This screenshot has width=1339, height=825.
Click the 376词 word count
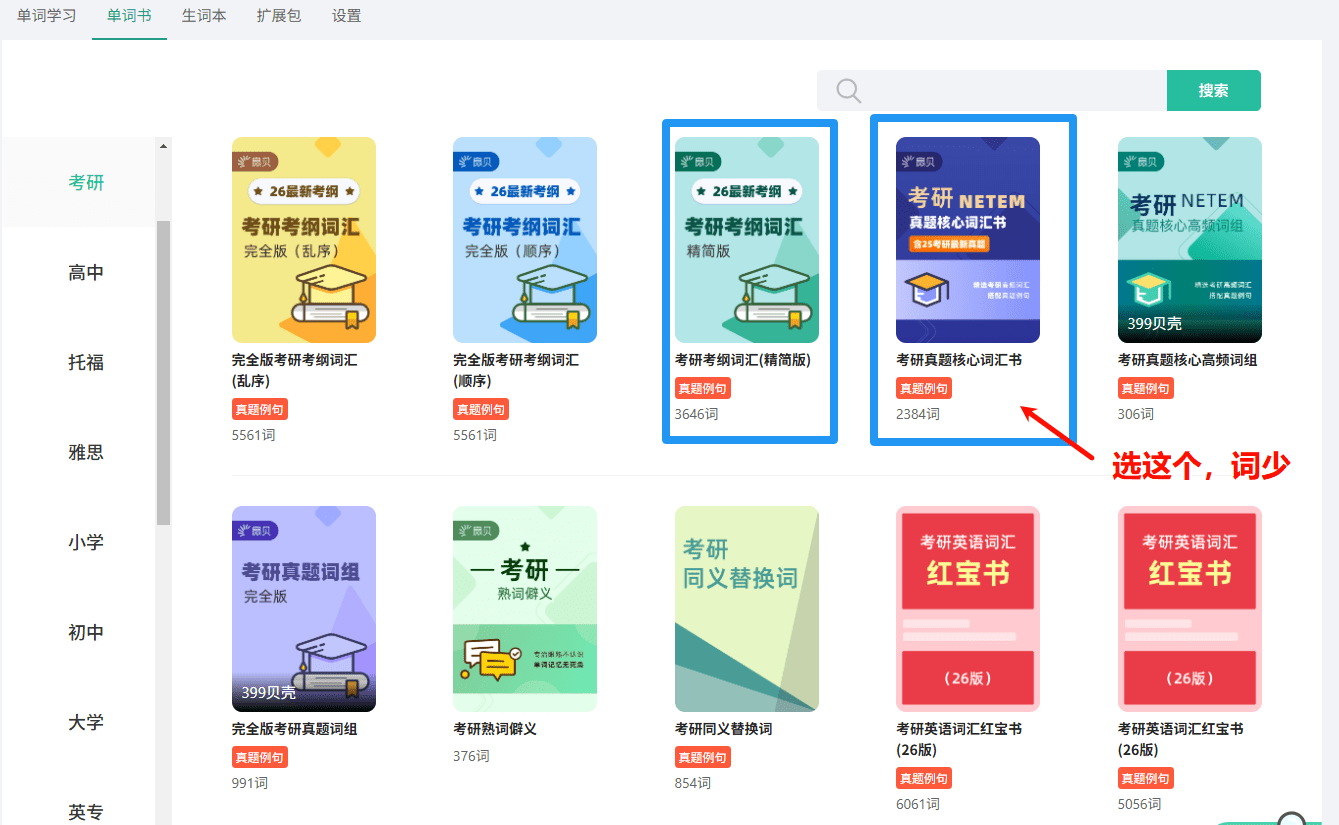(x=471, y=756)
